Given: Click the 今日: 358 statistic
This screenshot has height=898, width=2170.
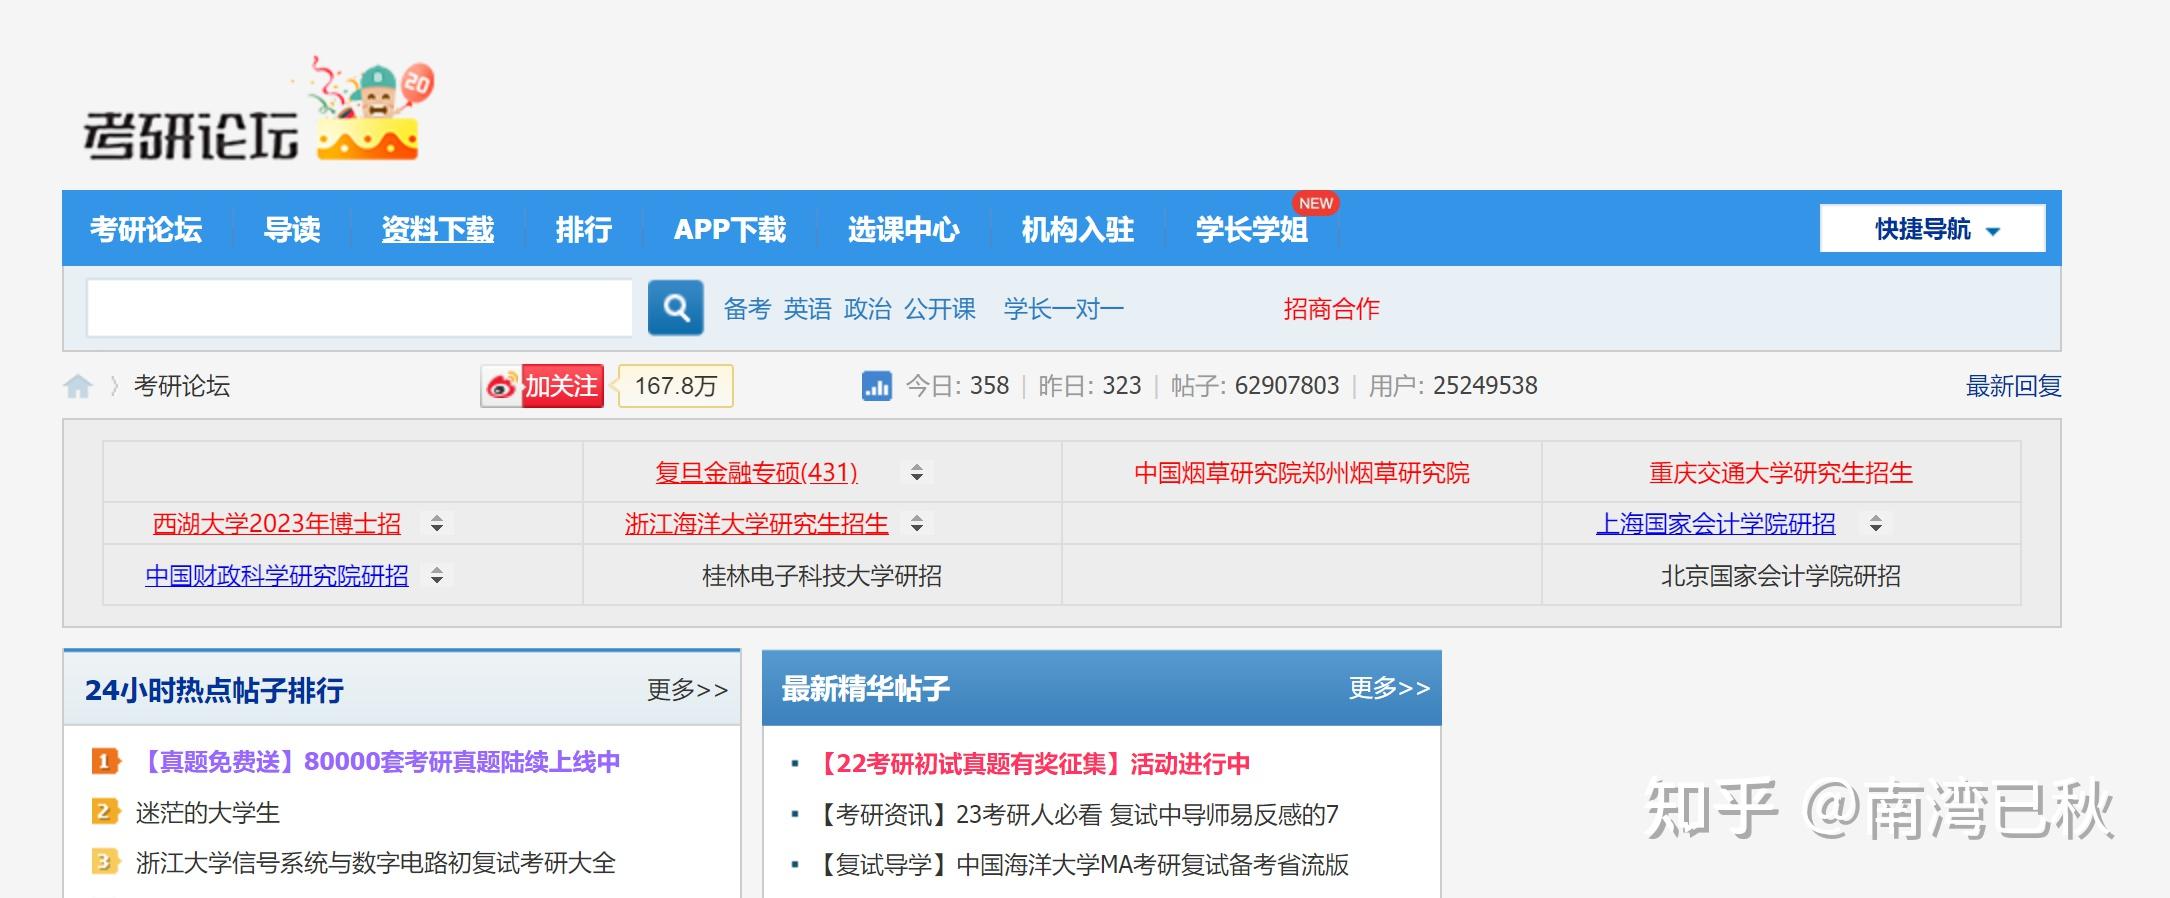Looking at the screenshot, I should (x=957, y=386).
